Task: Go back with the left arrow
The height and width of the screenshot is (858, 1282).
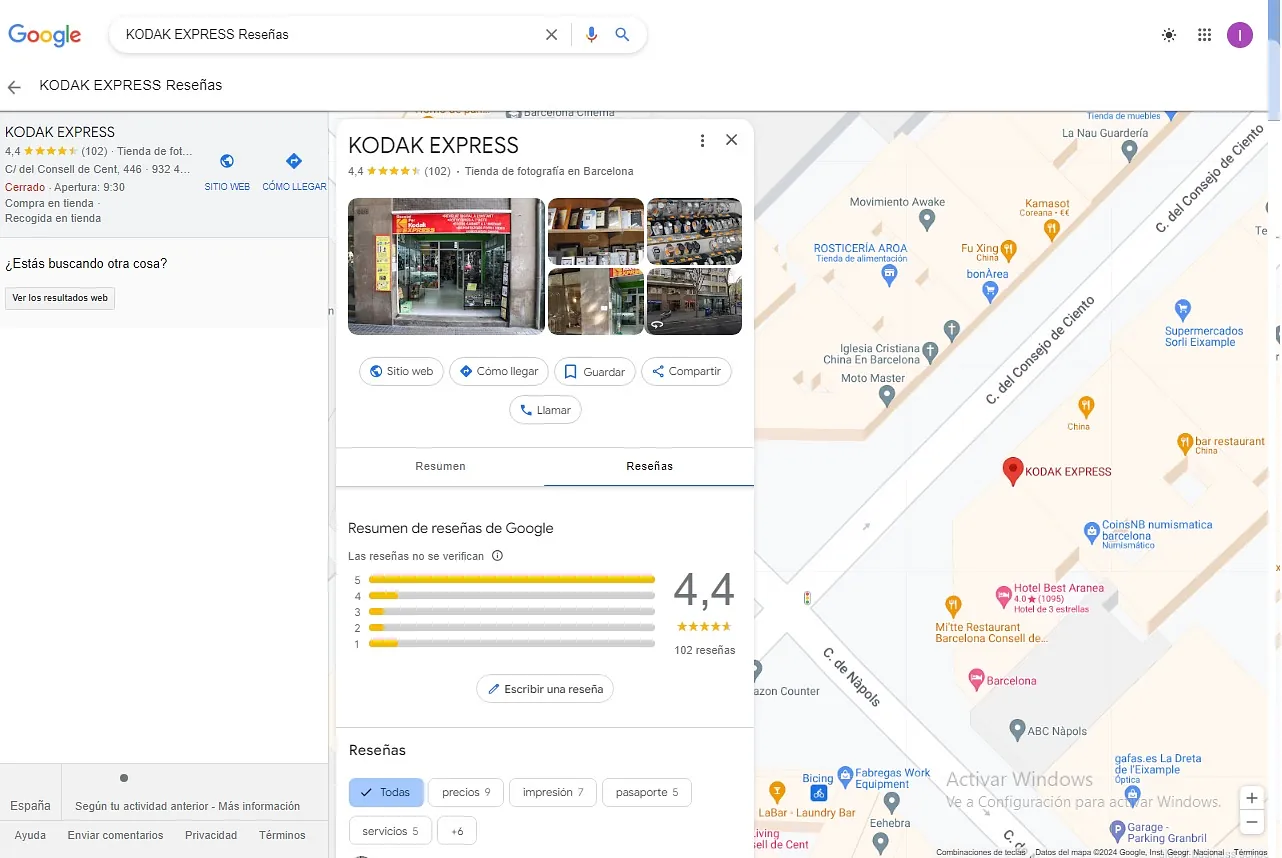Action: click(14, 87)
